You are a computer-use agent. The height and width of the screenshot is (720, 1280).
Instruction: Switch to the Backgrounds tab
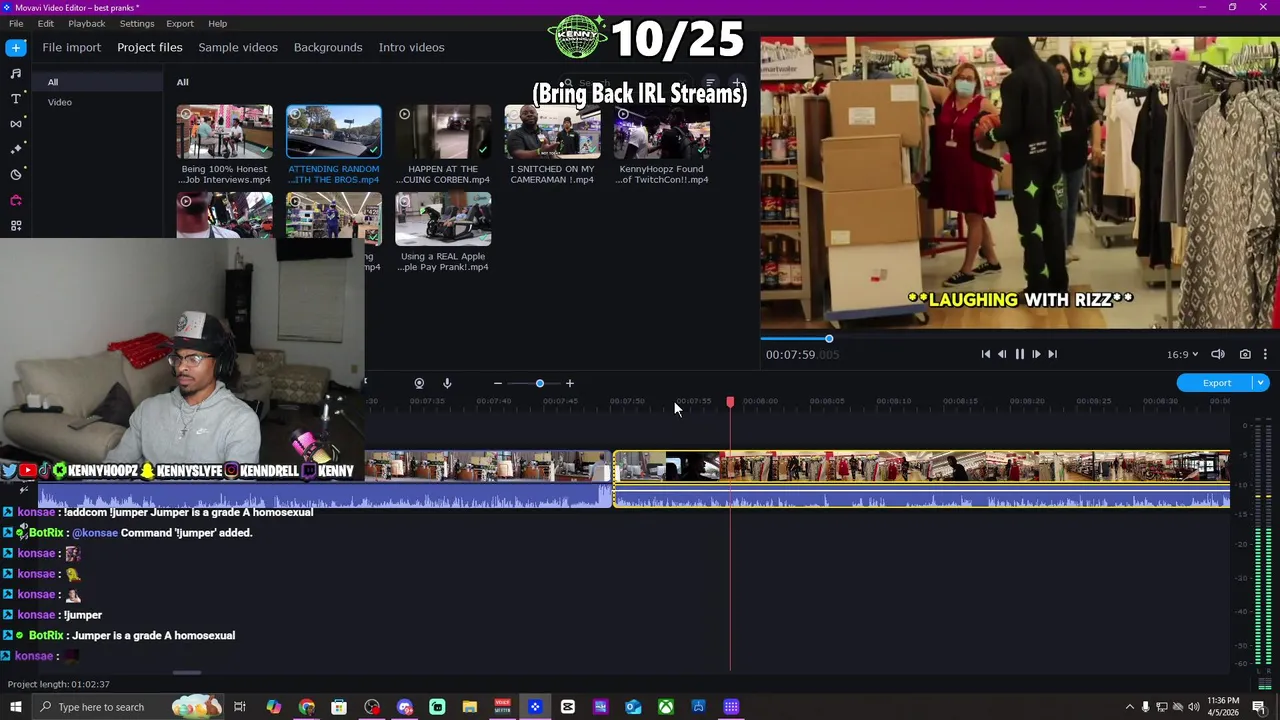328,47
